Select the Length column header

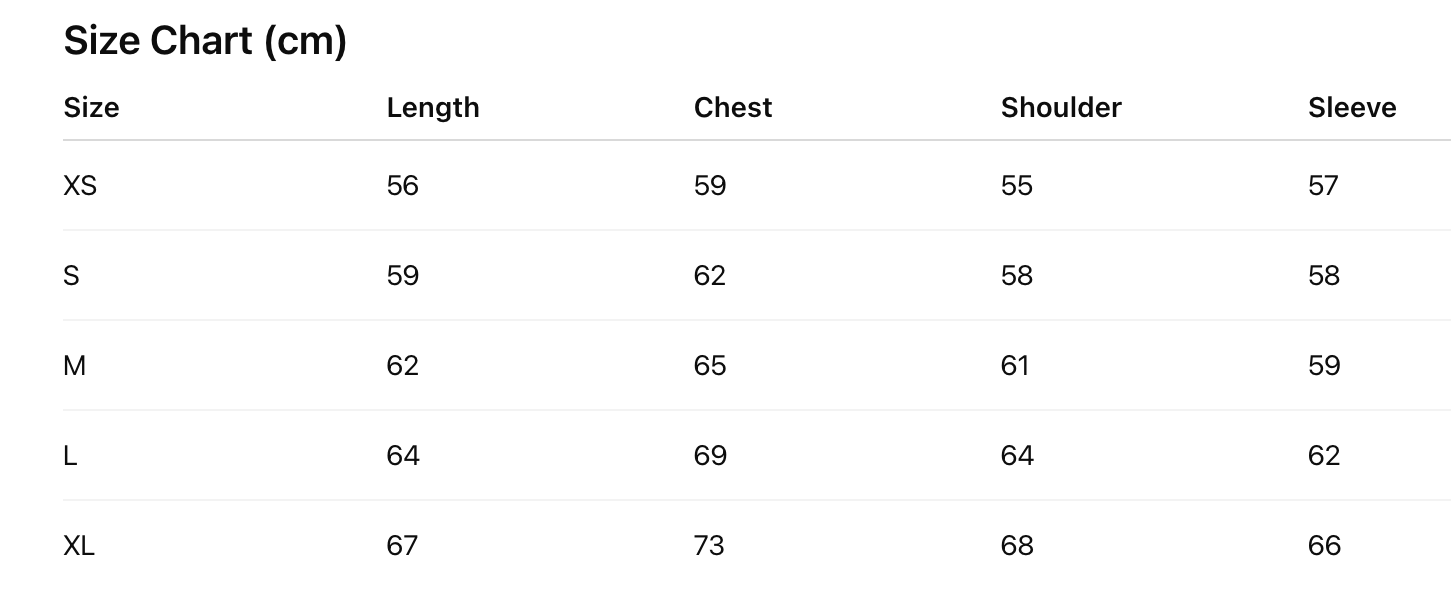coord(433,108)
